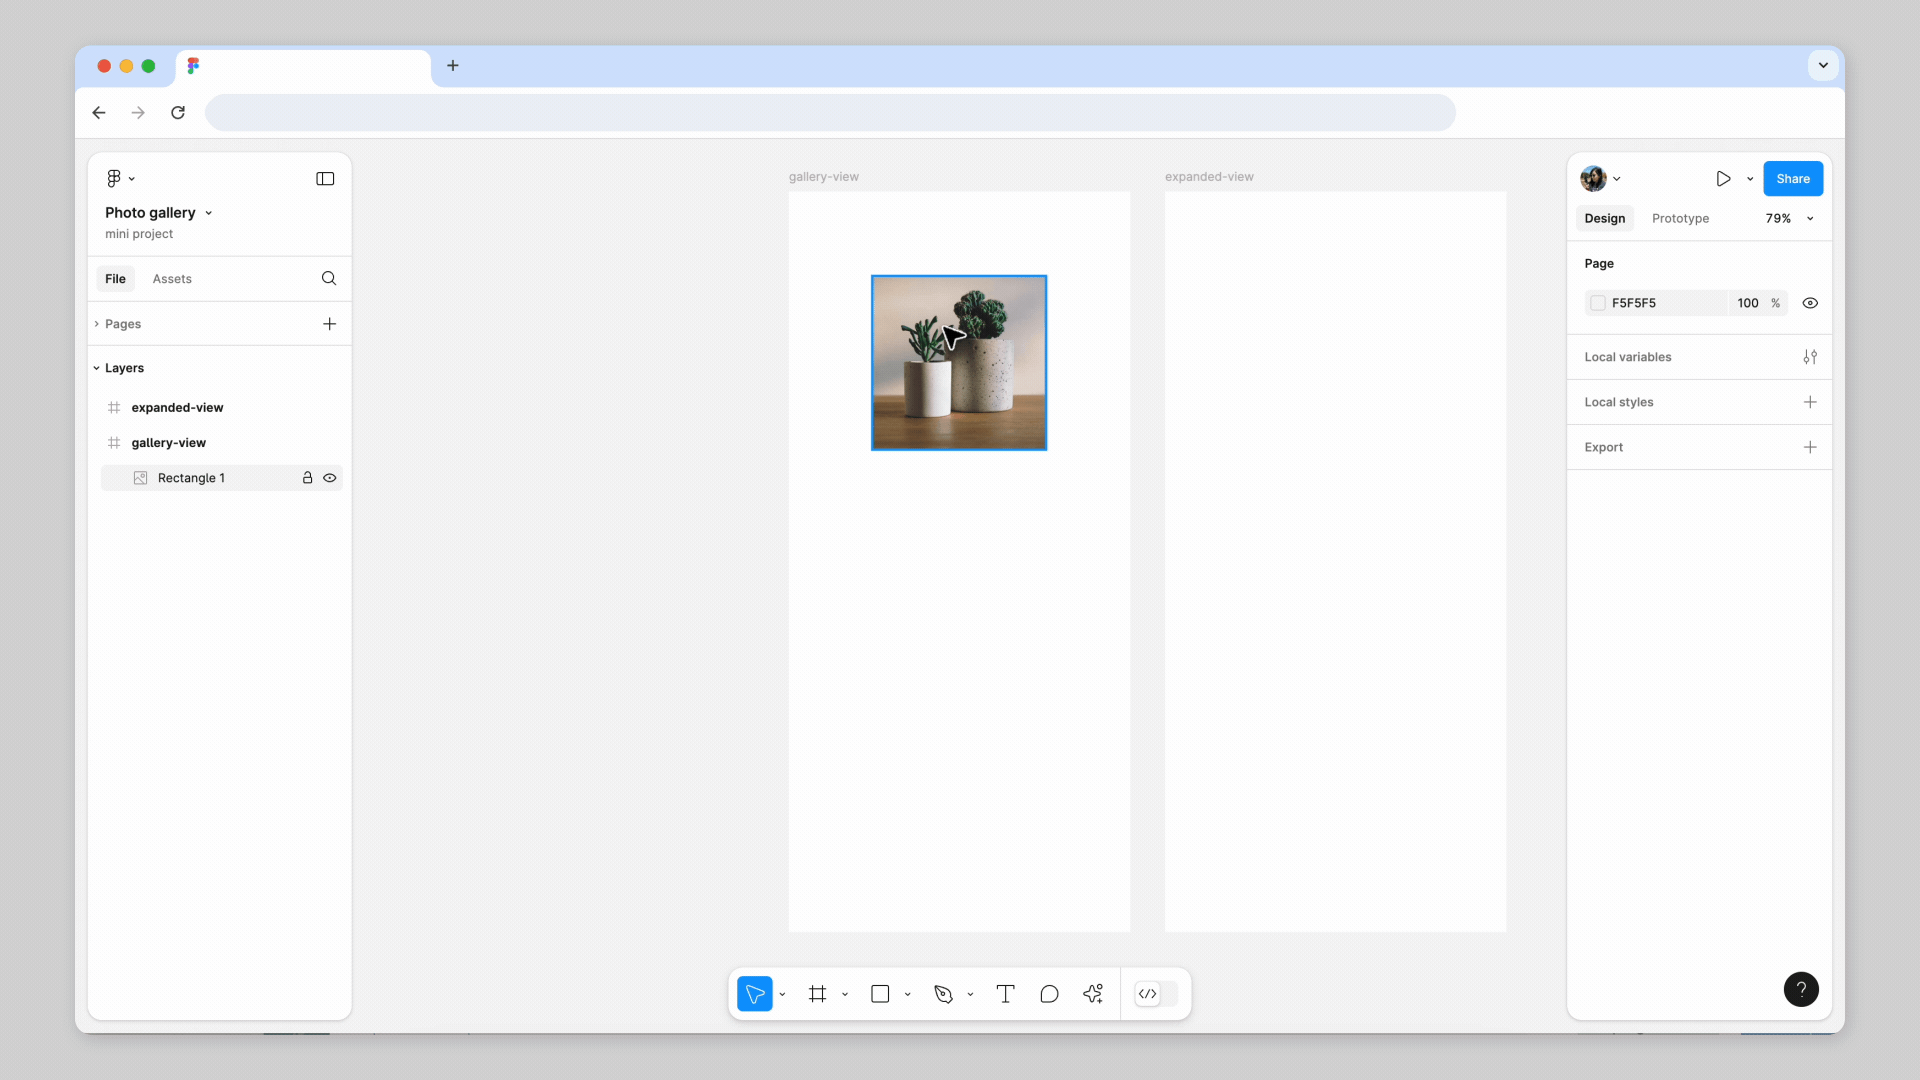Screen dimensions: 1920x1080
Task: Select the Move tool in toolbar
Action: pyautogui.click(x=755, y=994)
